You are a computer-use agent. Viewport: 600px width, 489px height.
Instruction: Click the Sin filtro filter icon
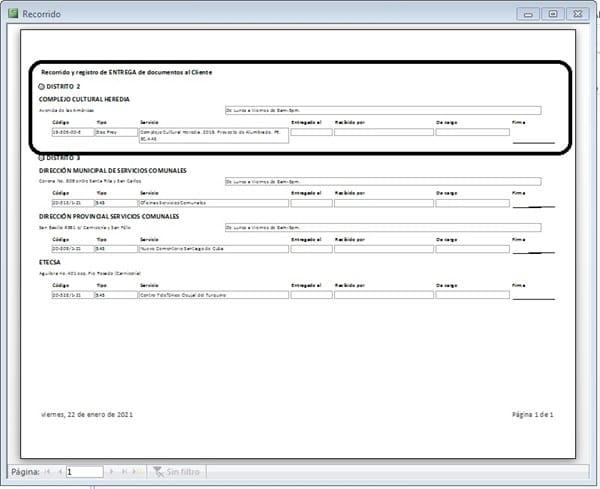click(x=157, y=470)
